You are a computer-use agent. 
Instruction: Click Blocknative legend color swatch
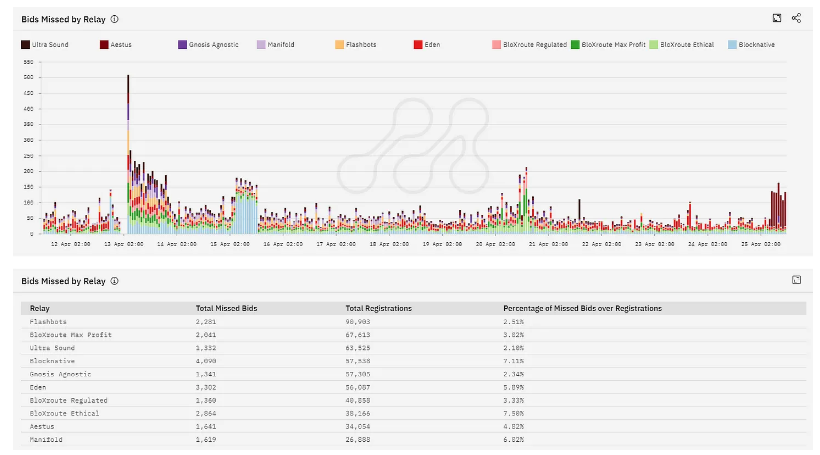[x=732, y=44]
